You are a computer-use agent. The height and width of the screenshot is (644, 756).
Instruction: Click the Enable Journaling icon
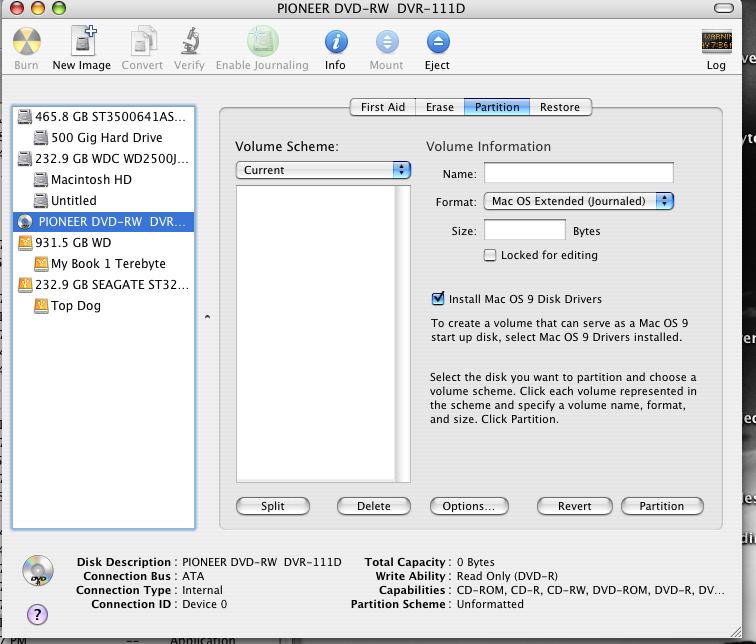(x=262, y=41)
